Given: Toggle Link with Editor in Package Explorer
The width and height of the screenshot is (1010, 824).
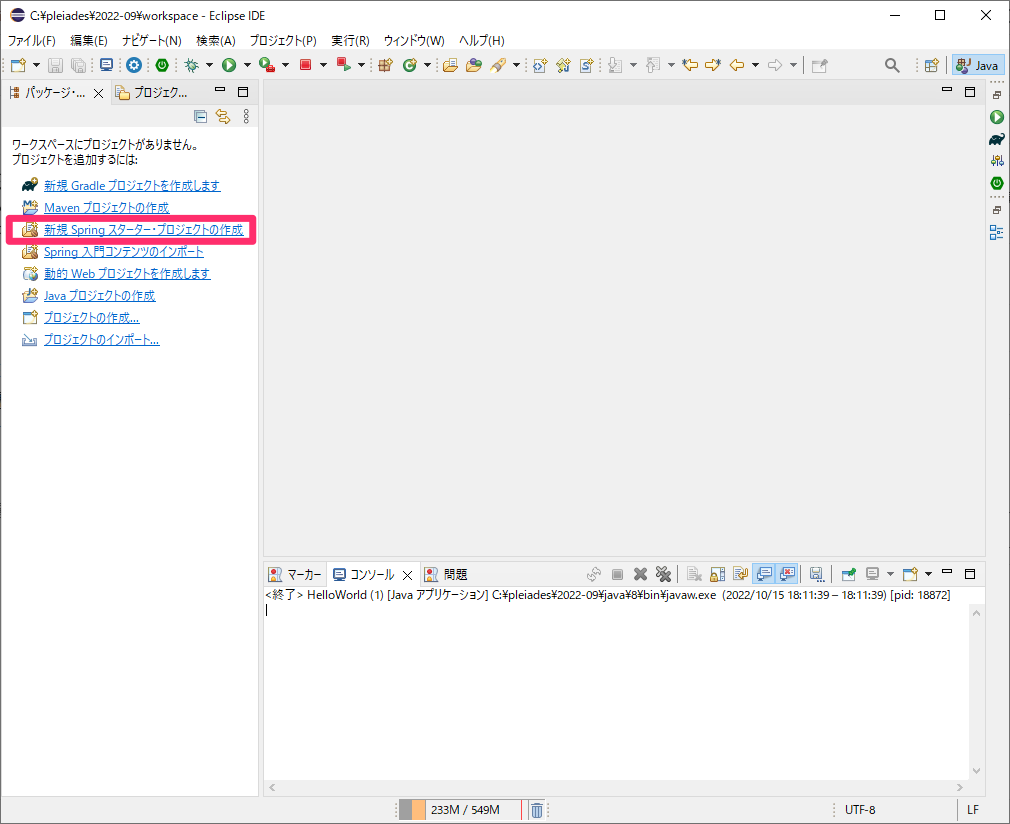Looking at the screenshot, I should pos(223,117).
